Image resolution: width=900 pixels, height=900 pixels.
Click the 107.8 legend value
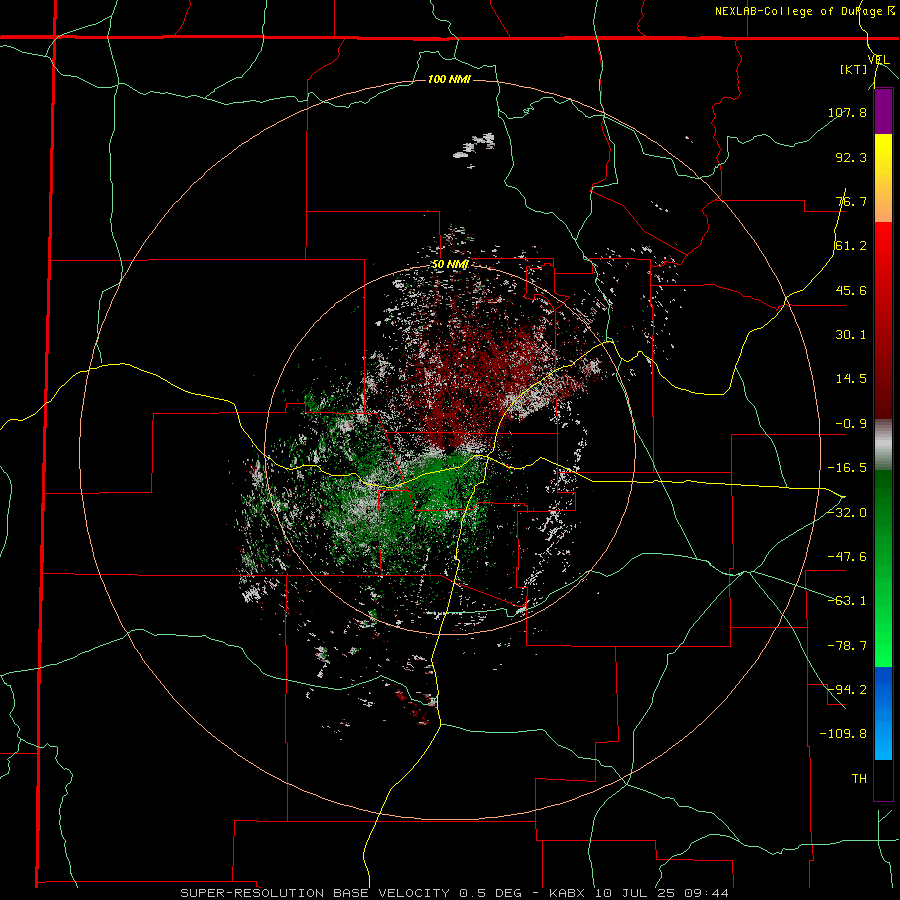847,112
